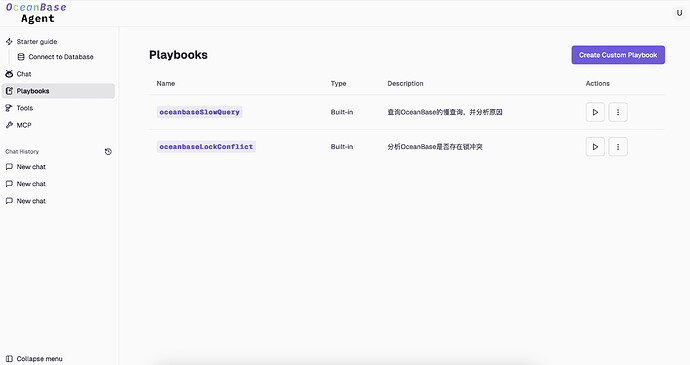This screenshot has width=690, height=365.
Task: Run the oceanbaseSlowQuery playbook
Action: point(595,112)
